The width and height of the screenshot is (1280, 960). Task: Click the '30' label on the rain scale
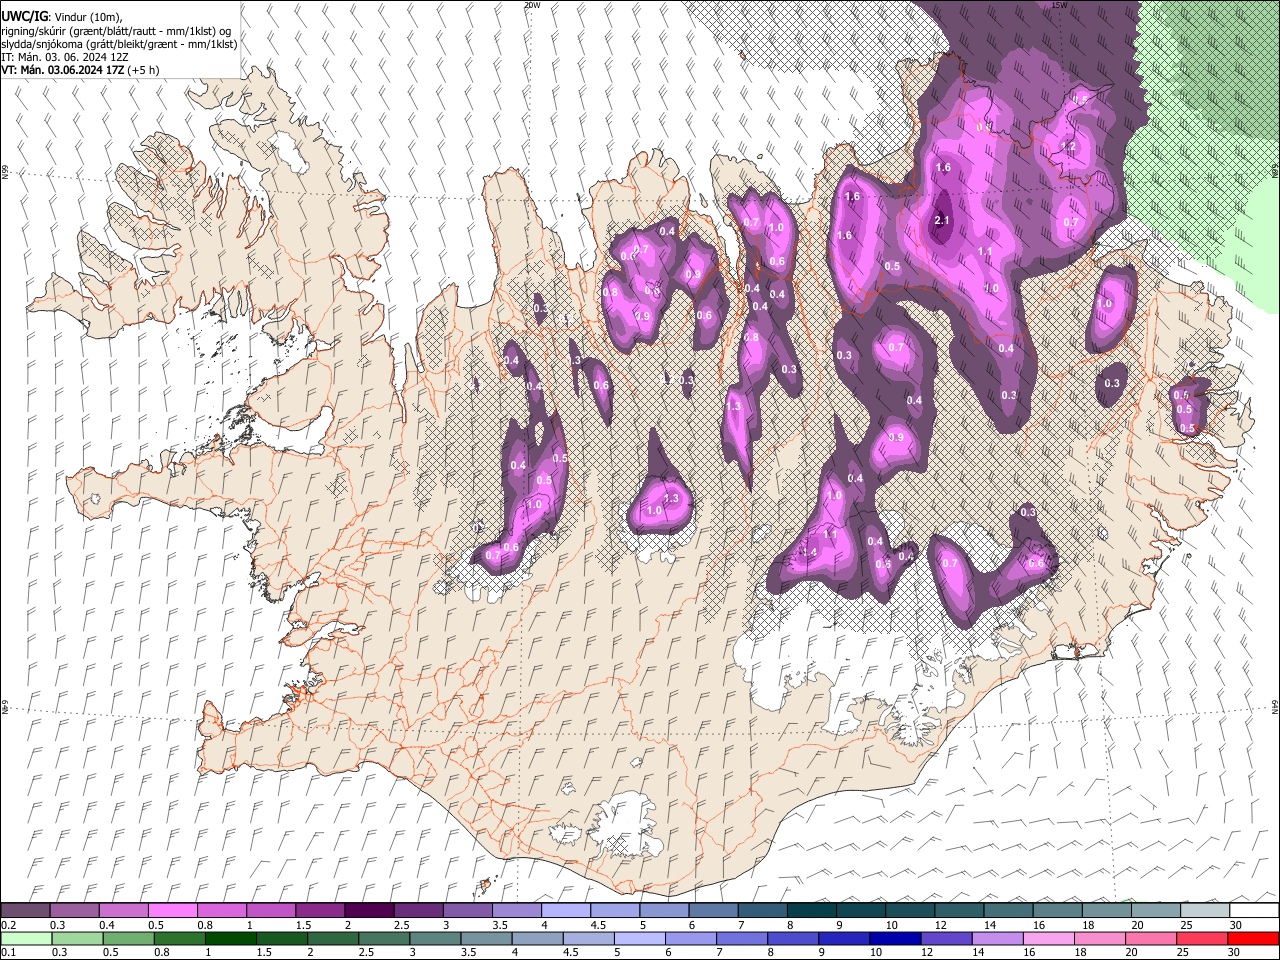pyautogui.click(x=1235, y=952)
